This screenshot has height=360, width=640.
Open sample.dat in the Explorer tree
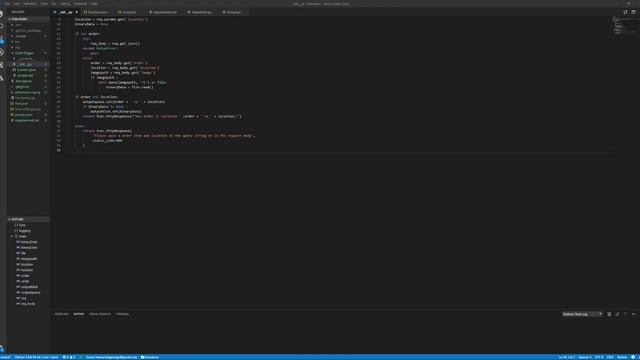(28, 76)
